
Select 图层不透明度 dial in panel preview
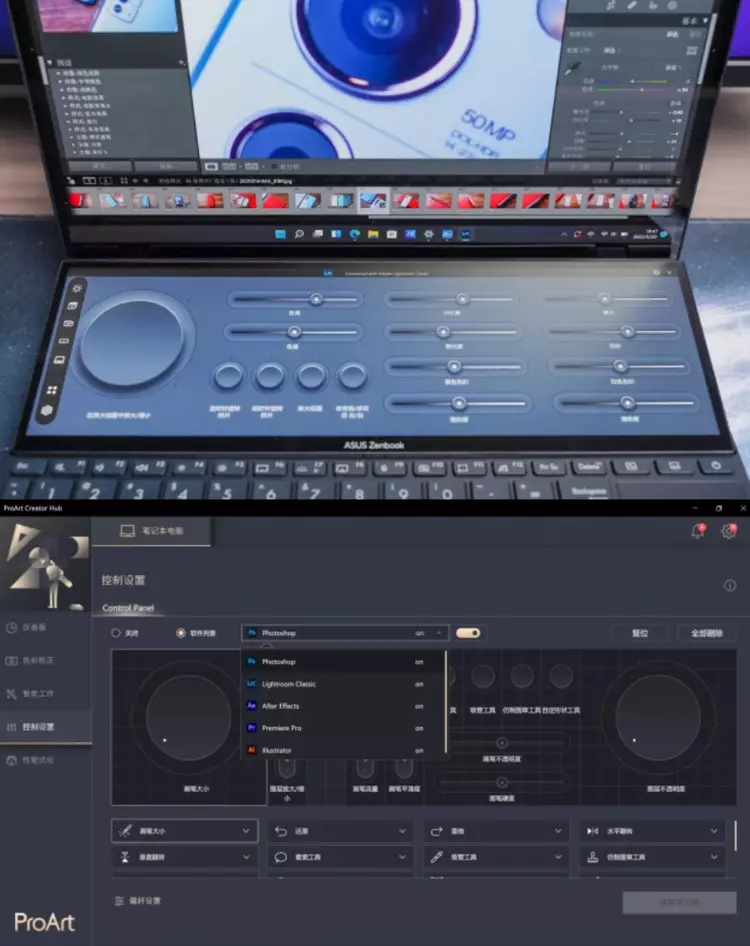[657, 717]
